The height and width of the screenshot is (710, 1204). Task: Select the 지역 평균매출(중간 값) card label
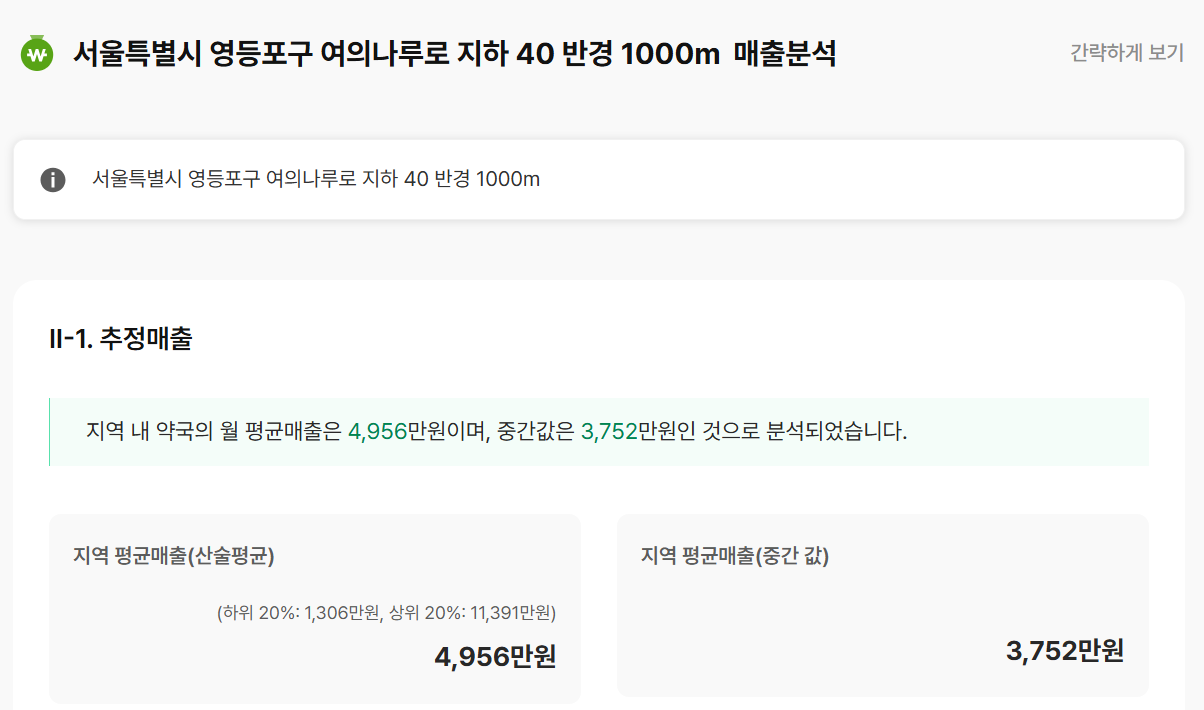pos(735,556)
